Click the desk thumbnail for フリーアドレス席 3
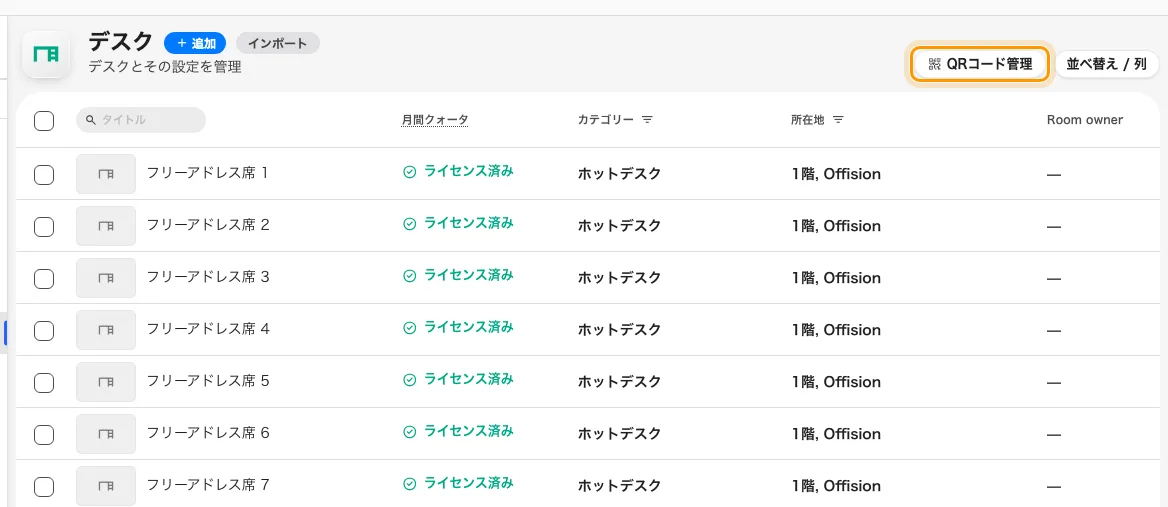 106,278
